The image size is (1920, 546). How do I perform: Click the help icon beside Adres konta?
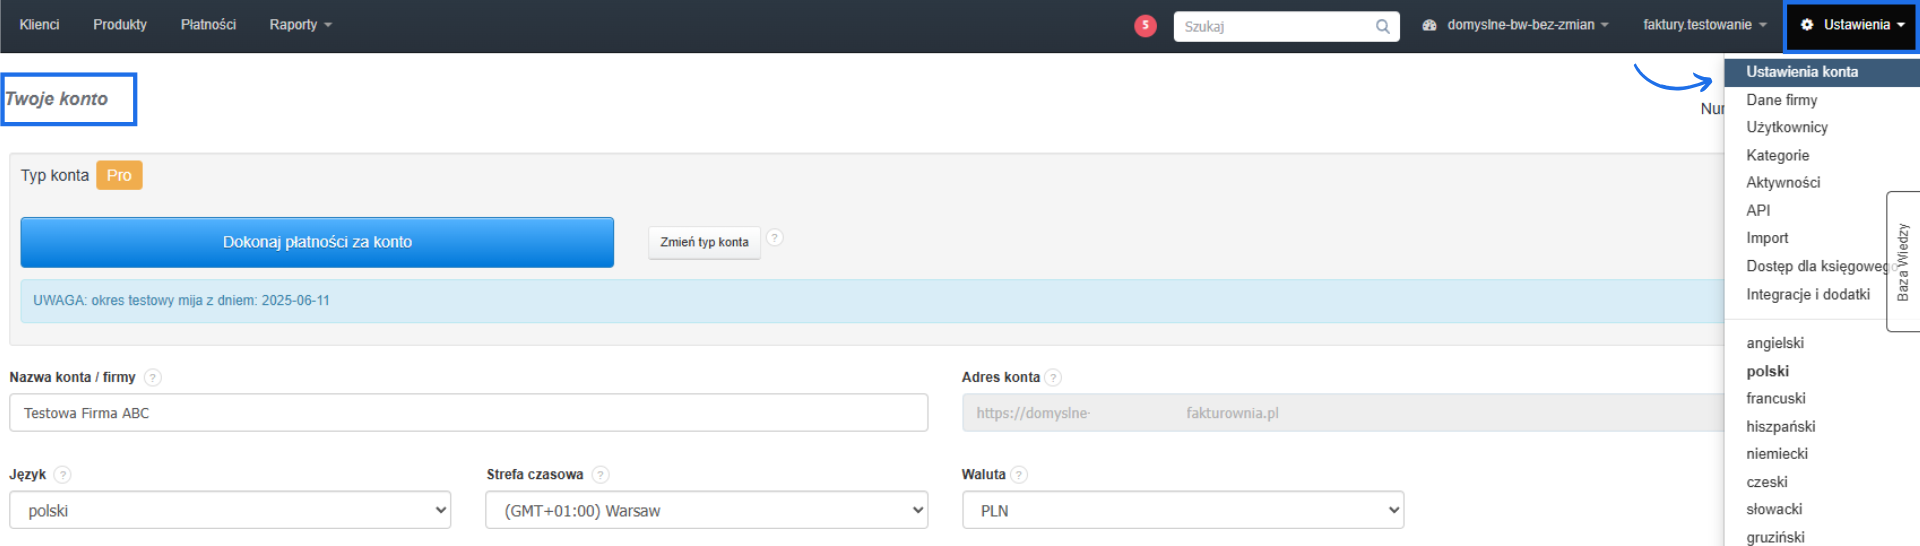coord(1053,378)
